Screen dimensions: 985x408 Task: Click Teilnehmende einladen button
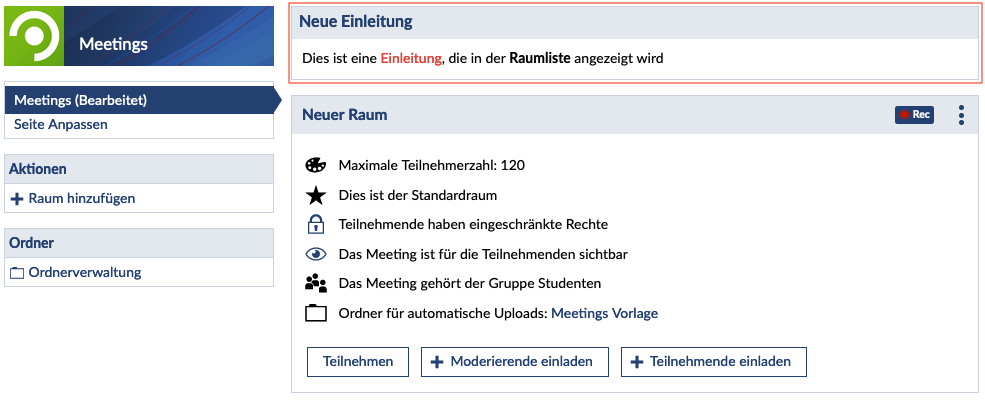(x=713, y=361)
